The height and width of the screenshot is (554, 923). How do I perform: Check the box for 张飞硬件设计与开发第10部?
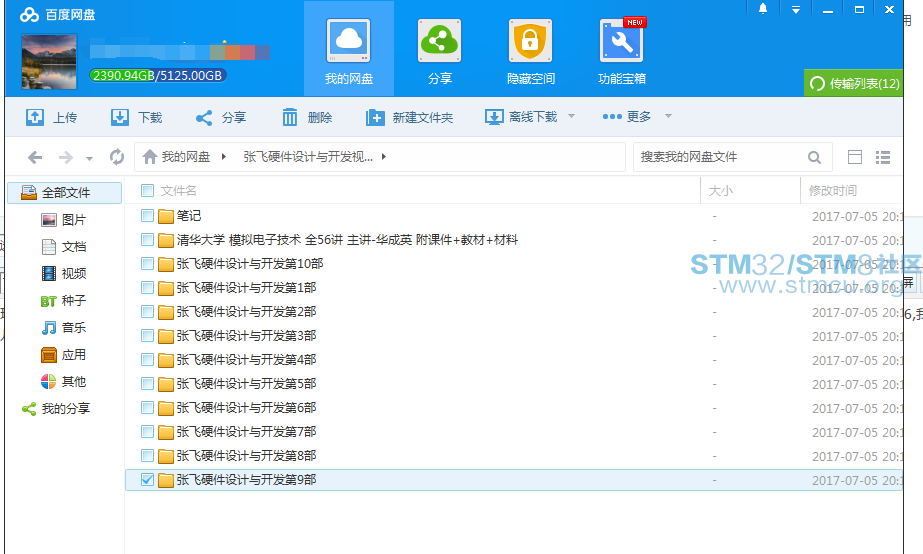pos(147,264)
